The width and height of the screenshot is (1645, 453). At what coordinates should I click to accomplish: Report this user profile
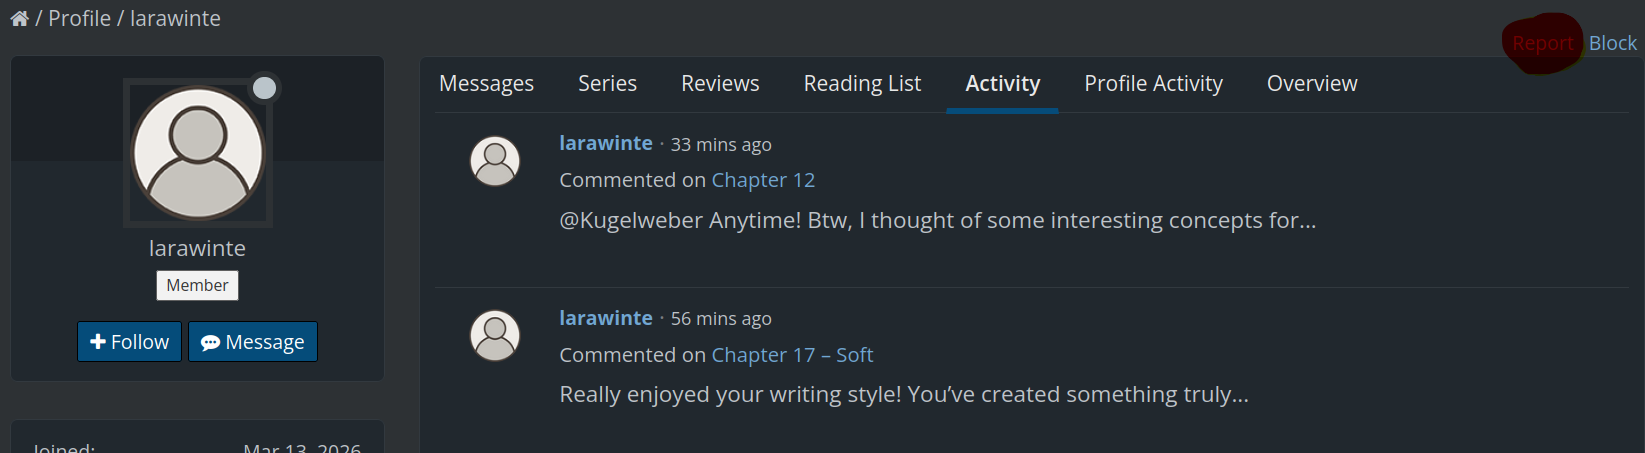[x=1542, y=43]
